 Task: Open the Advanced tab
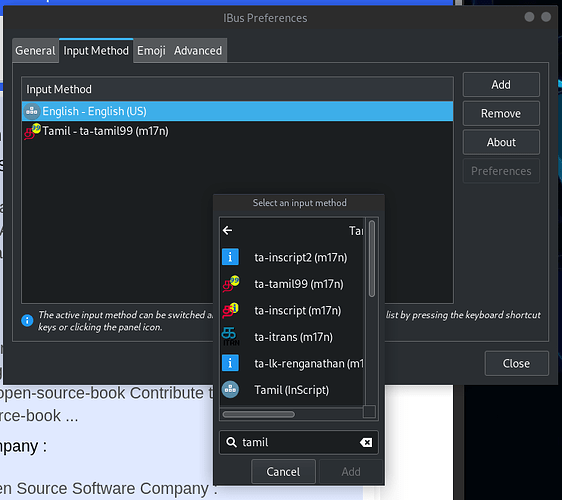tap(198, 51)
